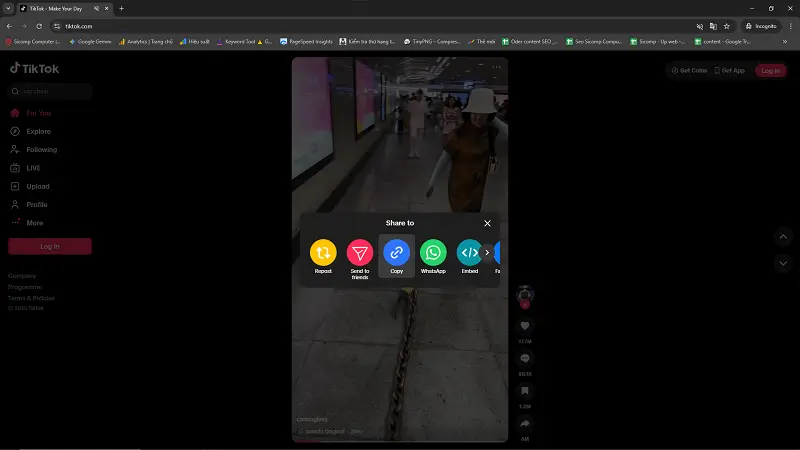800x450 pixels.
Task: Reload the TikTok page
Action: pyautogui.click(x=39, y=26)
